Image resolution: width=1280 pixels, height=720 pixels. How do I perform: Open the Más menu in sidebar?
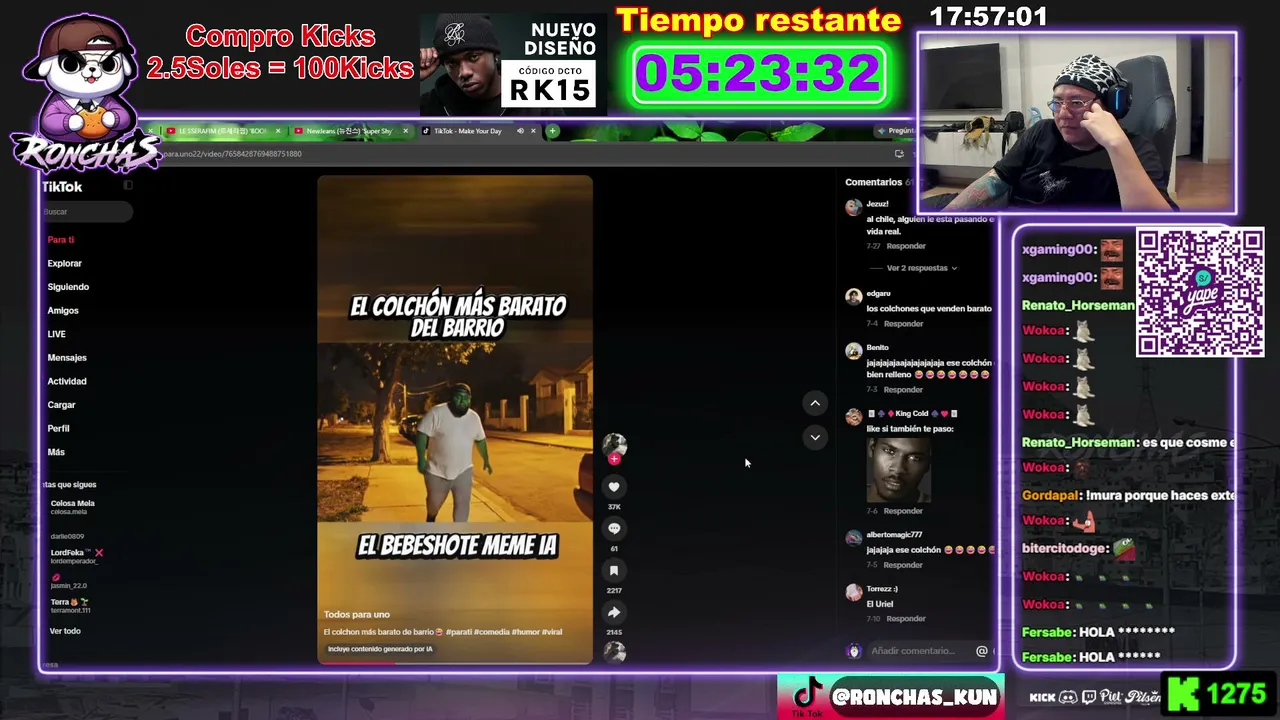(x=56, y=452)
